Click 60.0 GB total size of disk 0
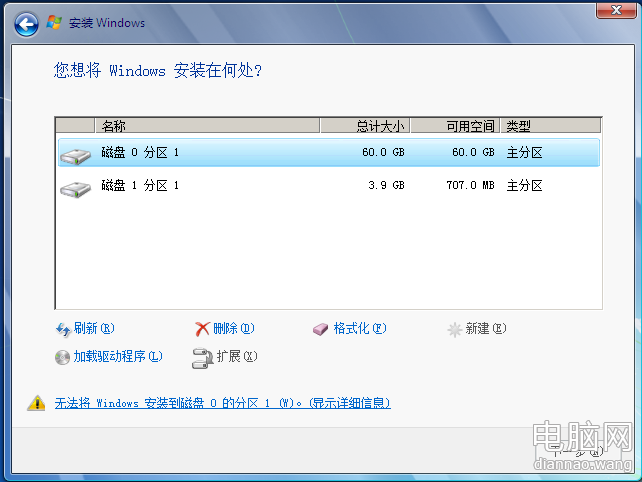The image size is (642, 482). (383, 153)
